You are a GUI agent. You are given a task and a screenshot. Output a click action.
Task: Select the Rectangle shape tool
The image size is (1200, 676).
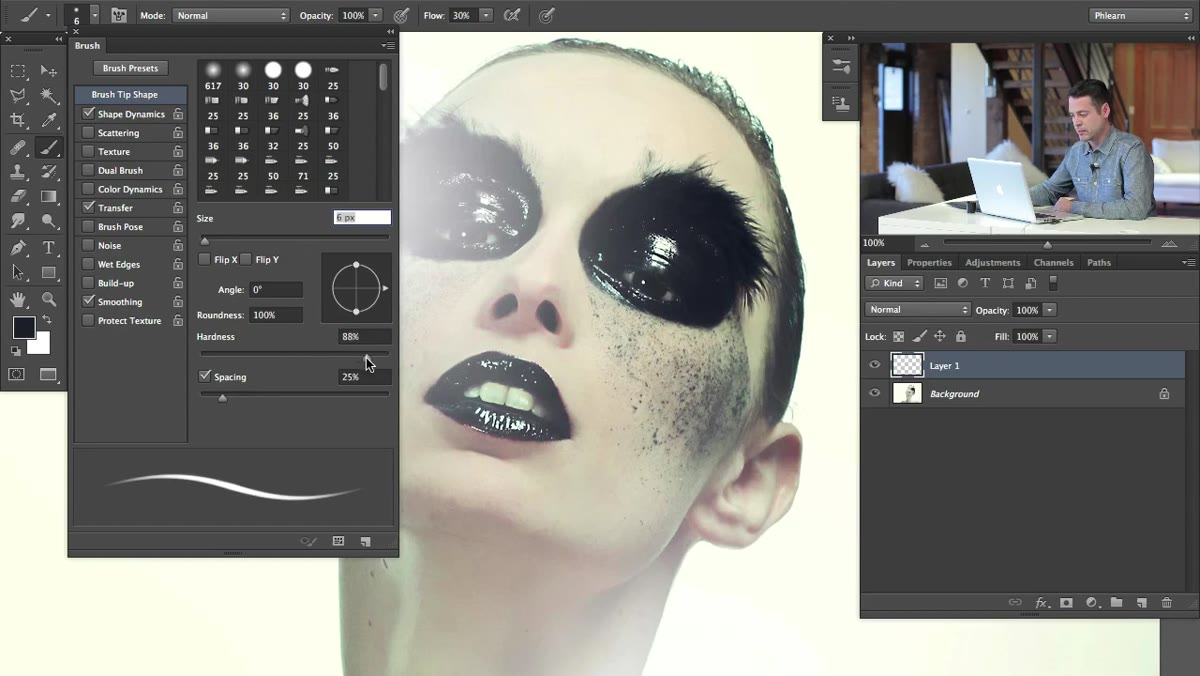[48, 272]
